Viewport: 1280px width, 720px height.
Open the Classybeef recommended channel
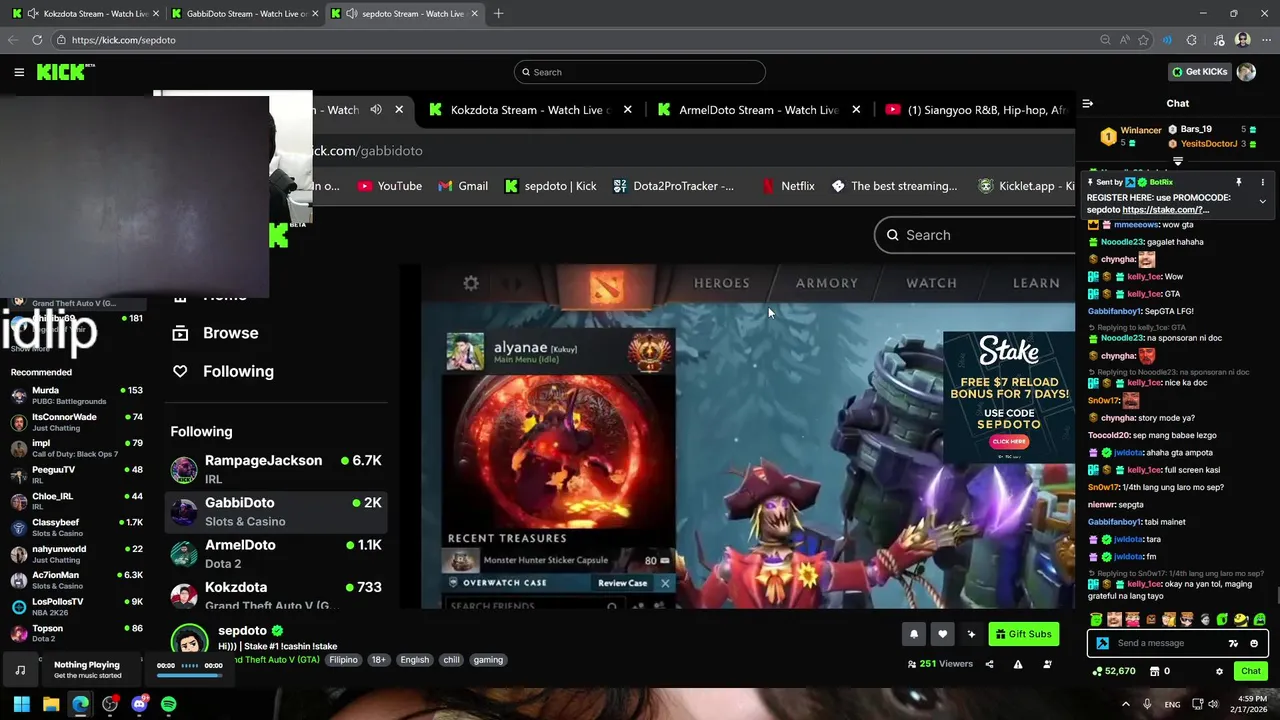(77, 527)
